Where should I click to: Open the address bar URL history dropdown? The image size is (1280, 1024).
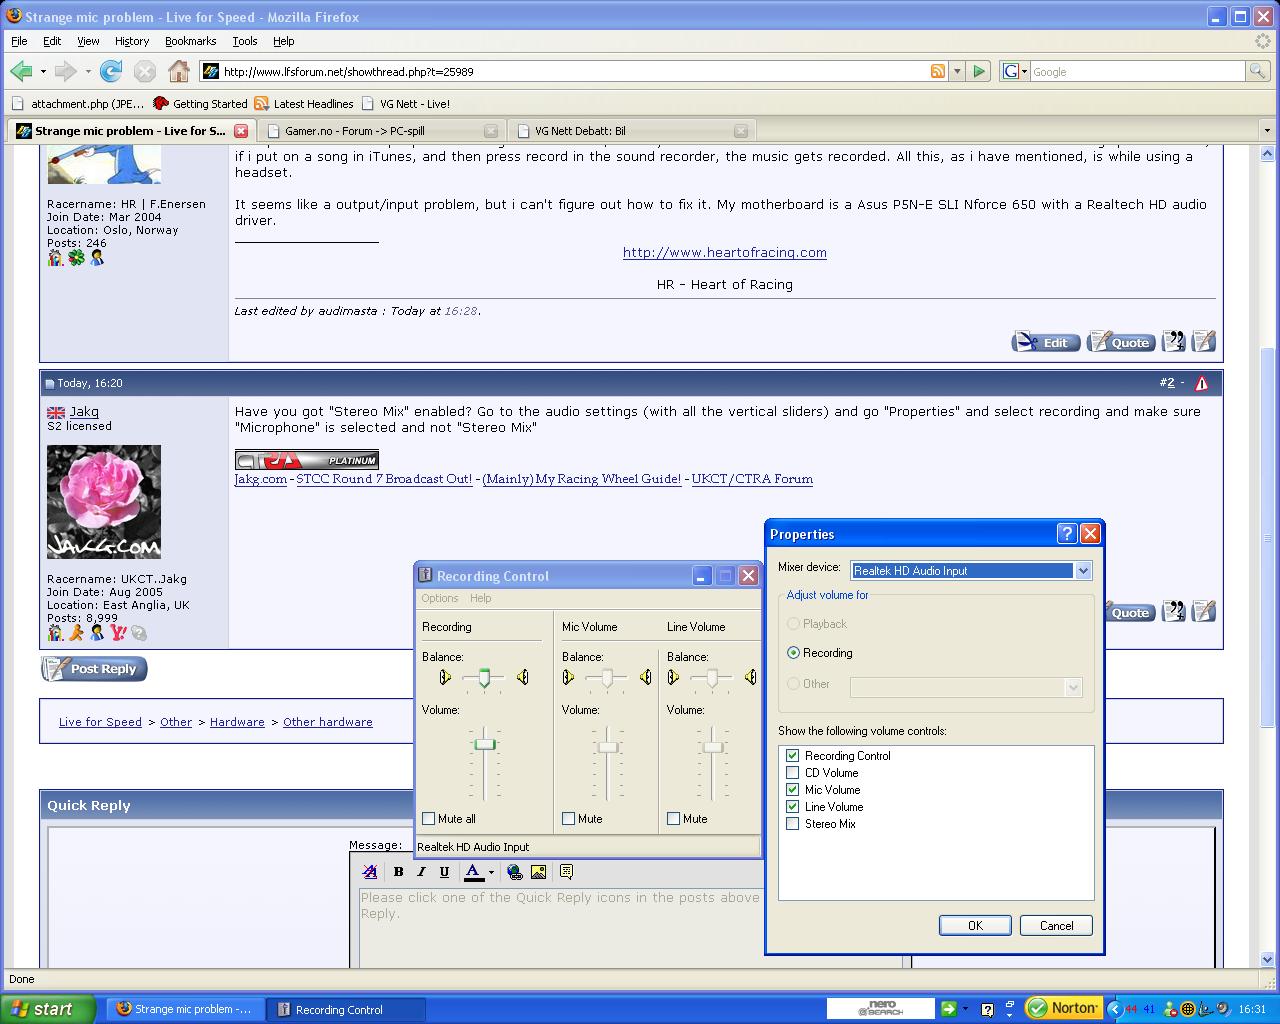(x=957, y=71)
